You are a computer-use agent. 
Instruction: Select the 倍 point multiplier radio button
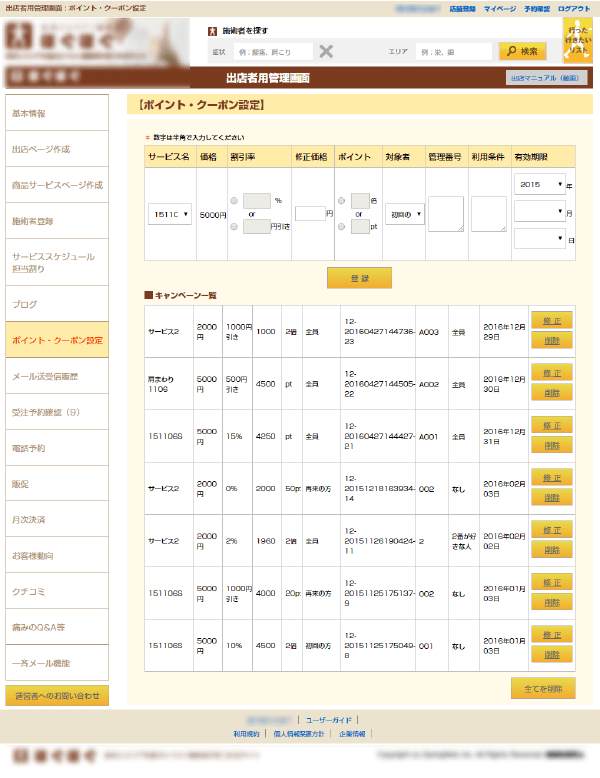point(342,201)
